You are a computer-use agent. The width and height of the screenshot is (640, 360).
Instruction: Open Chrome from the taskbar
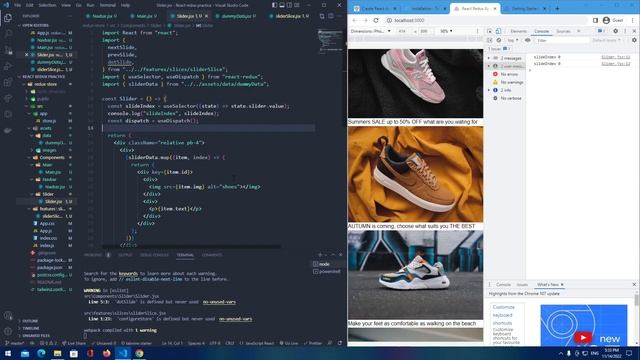tap(139, 353)
